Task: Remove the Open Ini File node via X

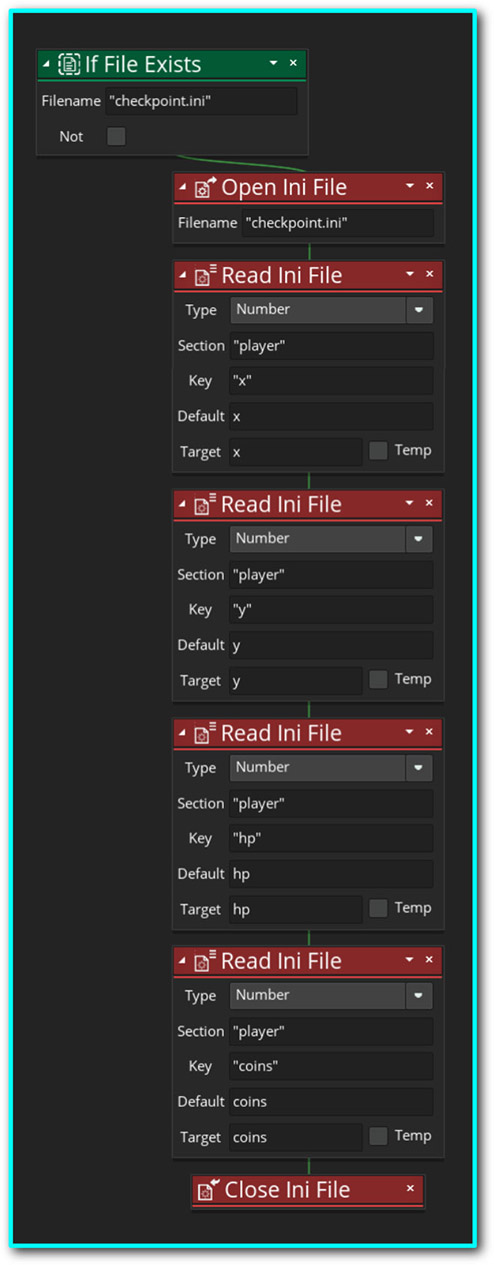Action: (429, 186)
